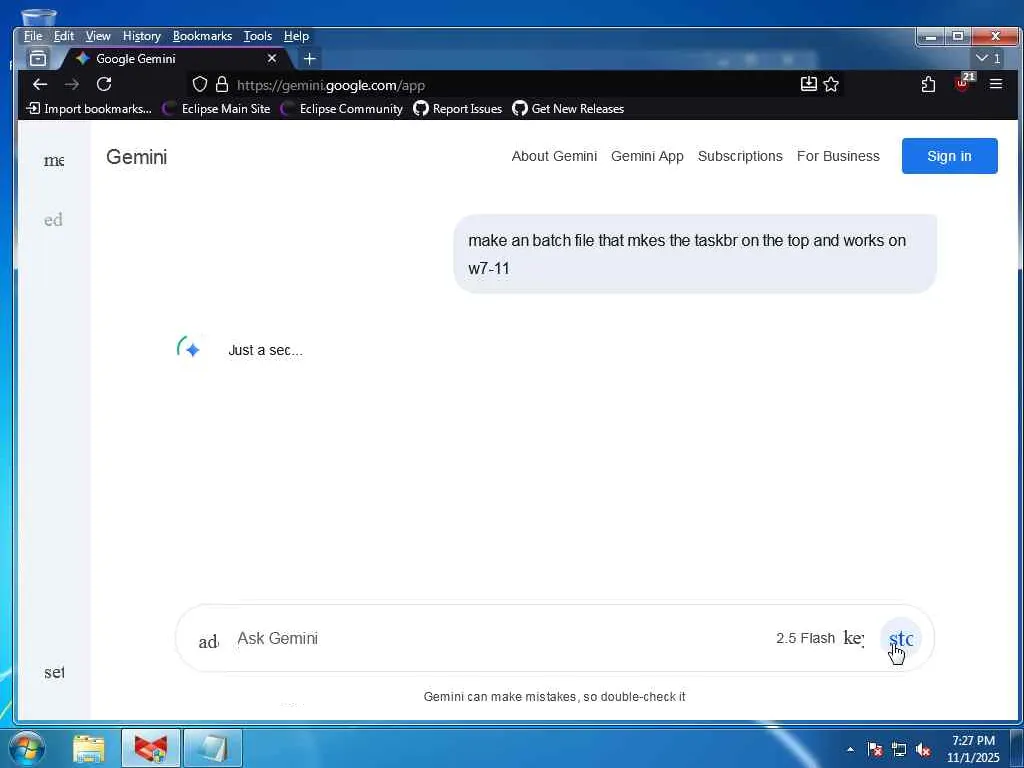Click the user prompt message bubble
The height and width of the screenshot is (768, 1024).
(x=695, y=254)
